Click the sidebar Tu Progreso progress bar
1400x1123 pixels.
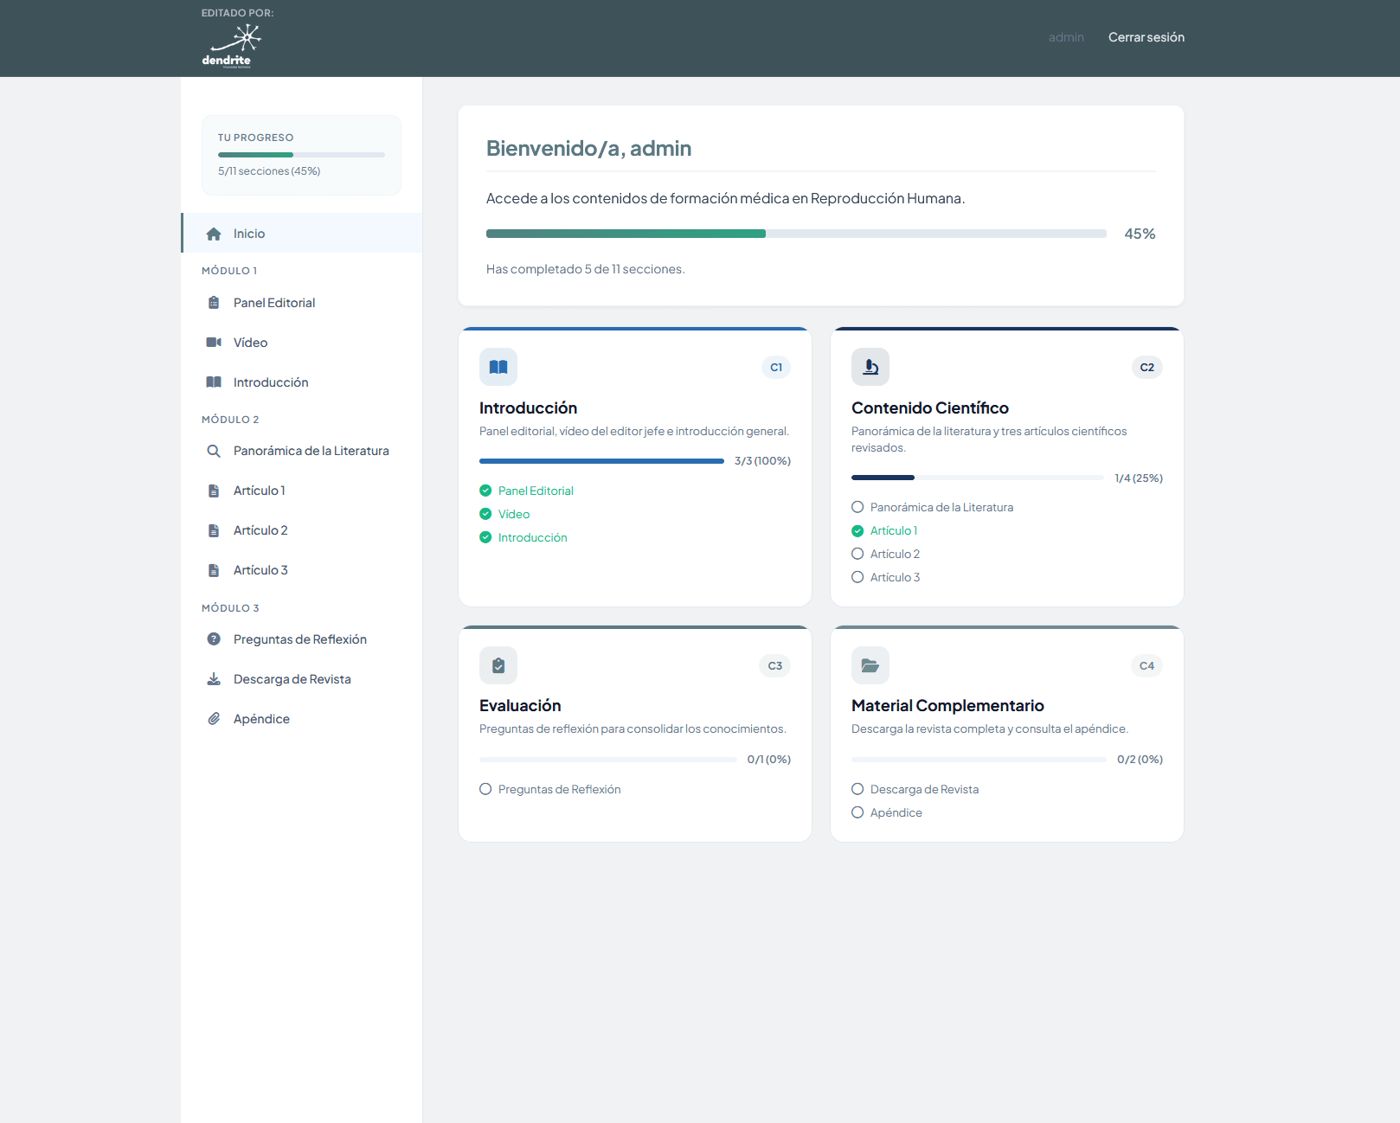click(301, 154)
